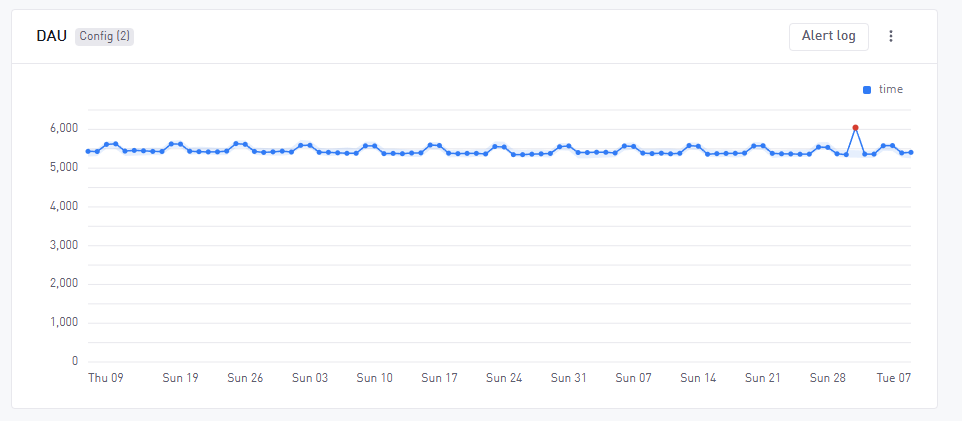This screenshot has width=962, height=421.
Task: Click the Sun 26 axis label
Action: [245, 378]
